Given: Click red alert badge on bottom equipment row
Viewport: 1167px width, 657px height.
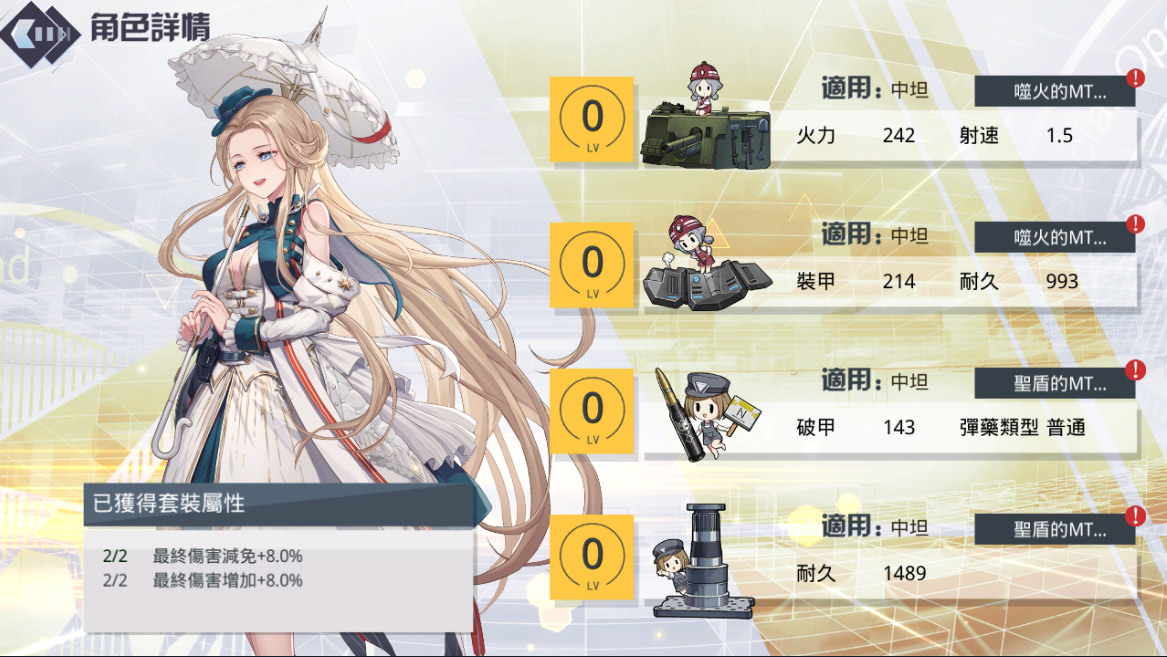Looking at the screenshot, I should [x=1135, y=515].
